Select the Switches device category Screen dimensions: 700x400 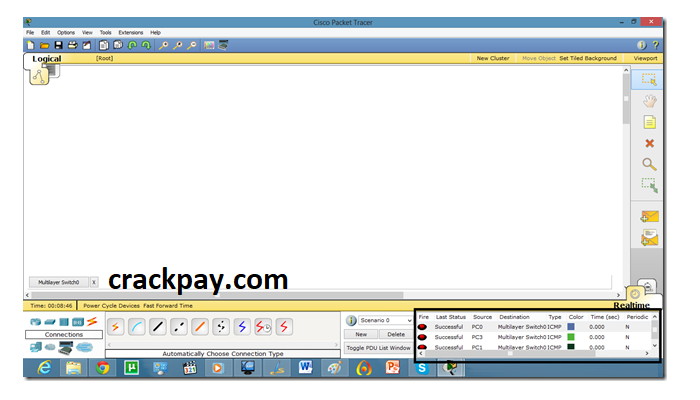click(x=50, y=322)
